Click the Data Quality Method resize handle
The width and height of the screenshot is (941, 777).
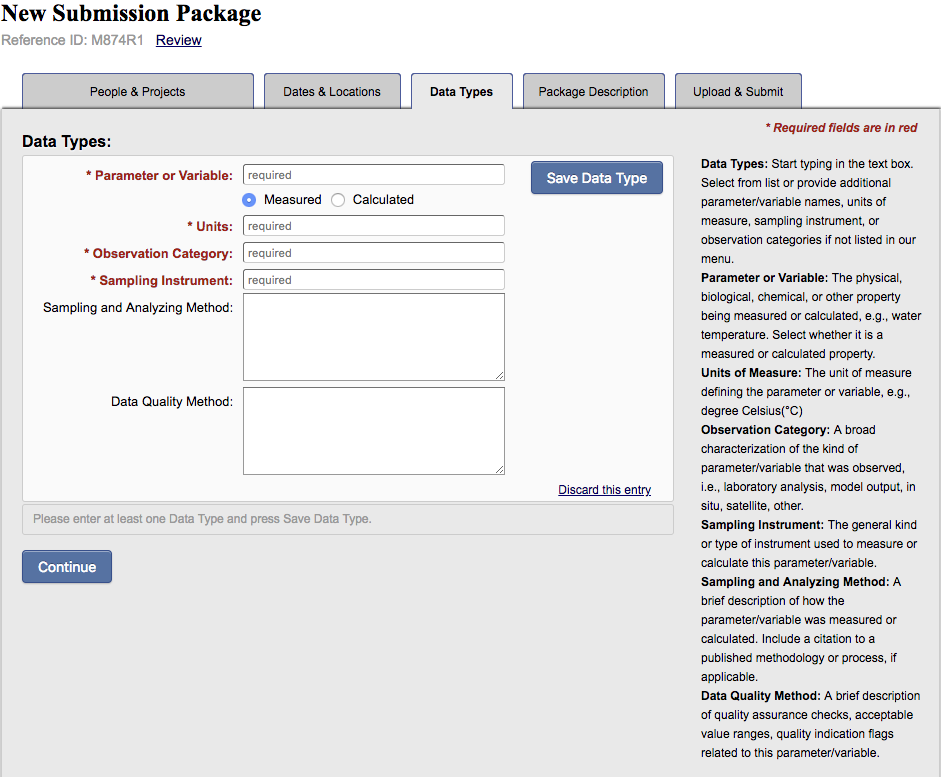499,469
